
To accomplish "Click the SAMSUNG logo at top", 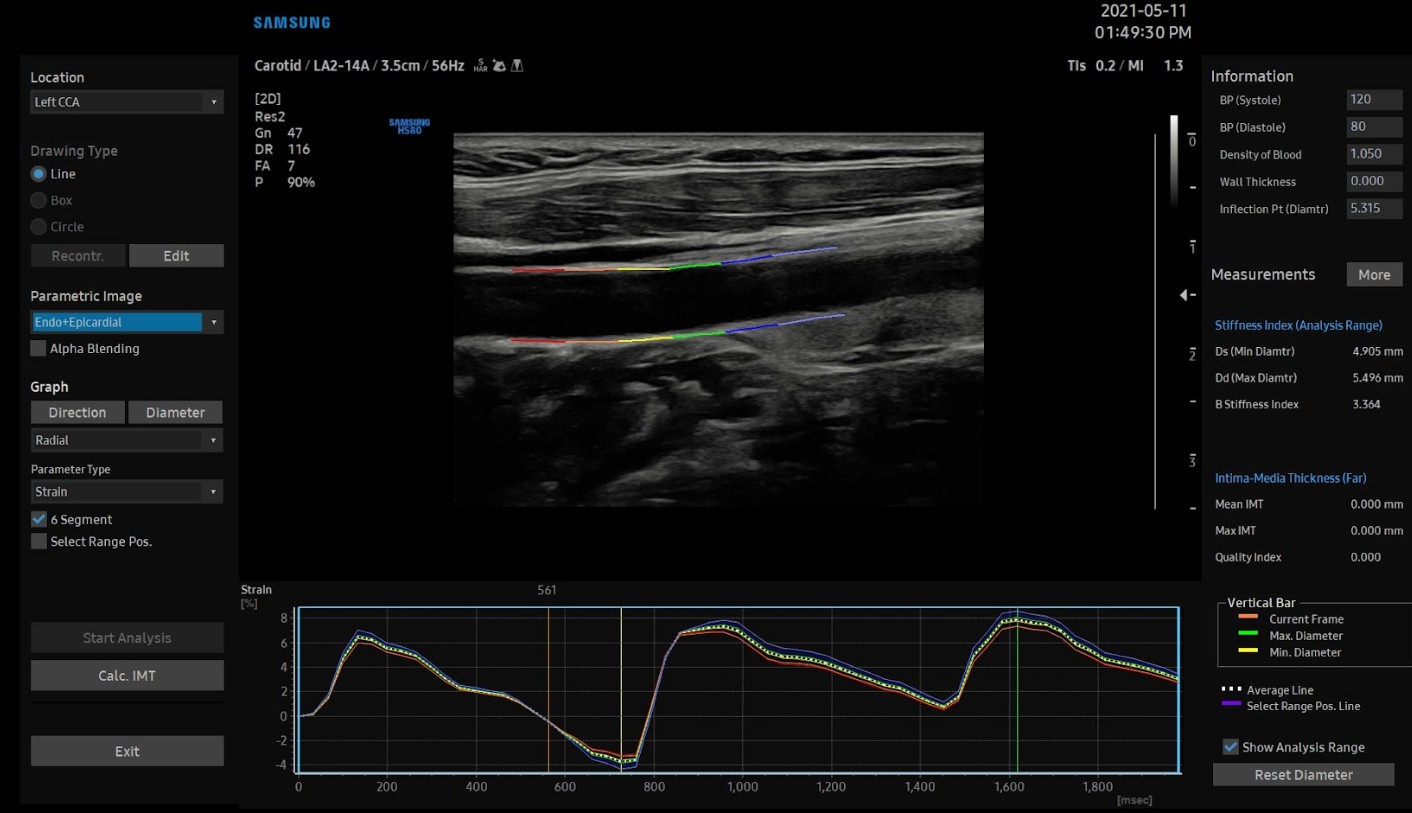I will (291, 22).
